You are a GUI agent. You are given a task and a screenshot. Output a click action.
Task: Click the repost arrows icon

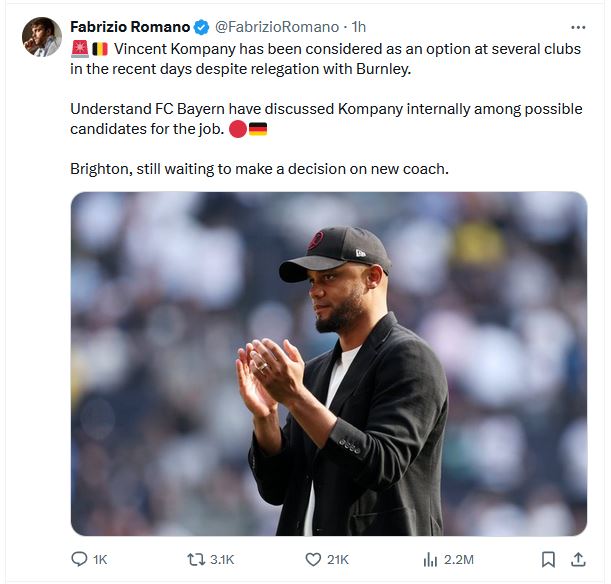tap(196, 560)
